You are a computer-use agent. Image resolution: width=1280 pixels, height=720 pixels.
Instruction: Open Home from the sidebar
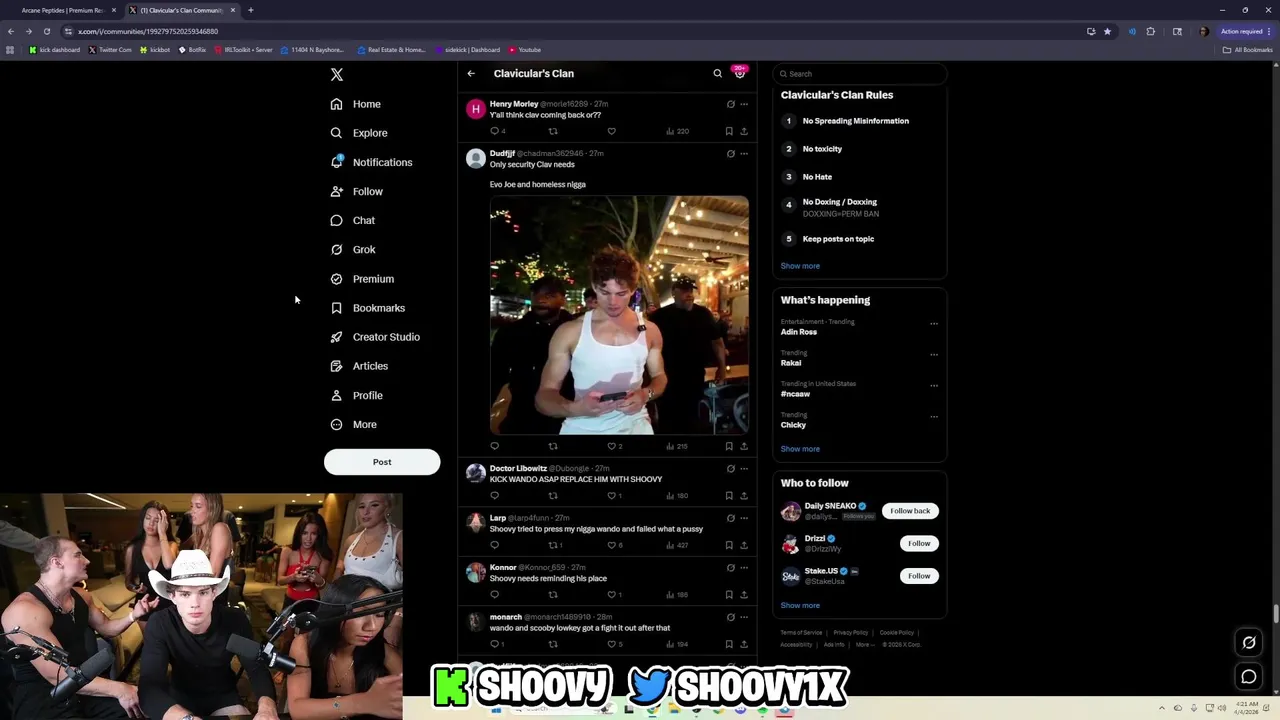356,104
